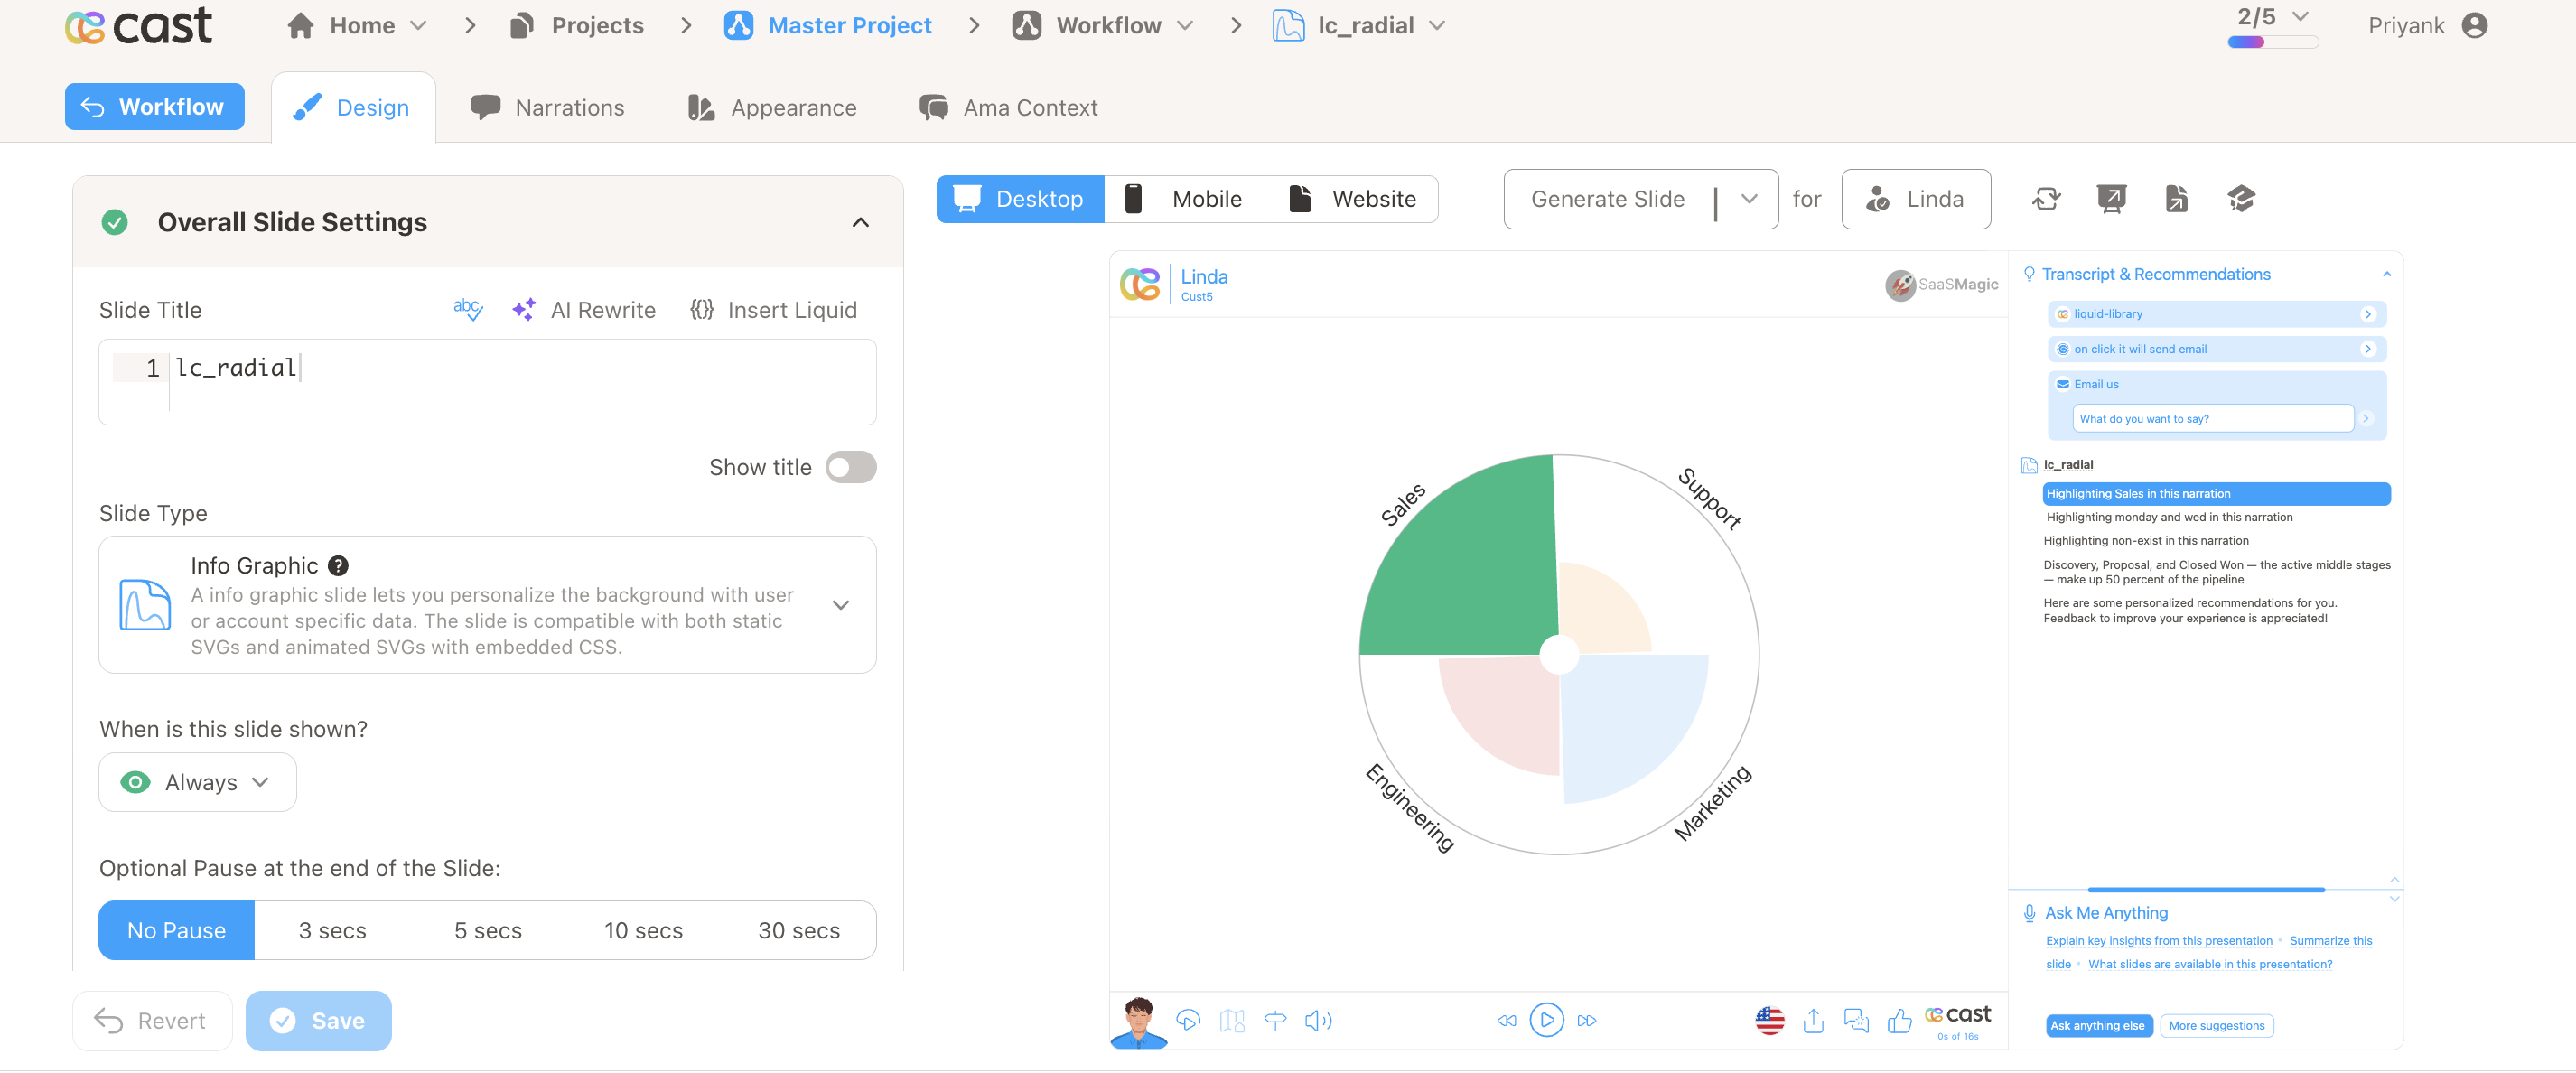The width and height of the screenshot is (2576, 1073).
Task: Switch to the Narrations tab
Action: tap(547, 107)
